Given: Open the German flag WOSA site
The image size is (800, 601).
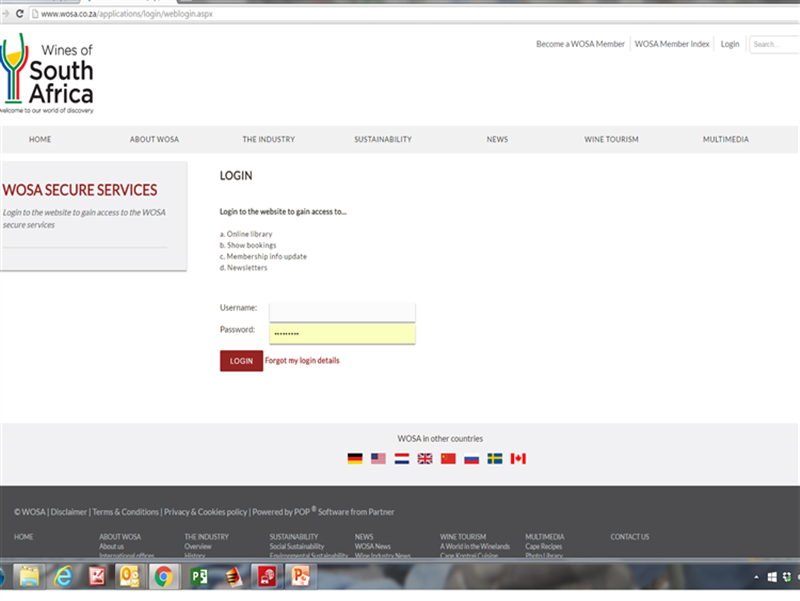Looking at the screenshot, I should (355, 458).
